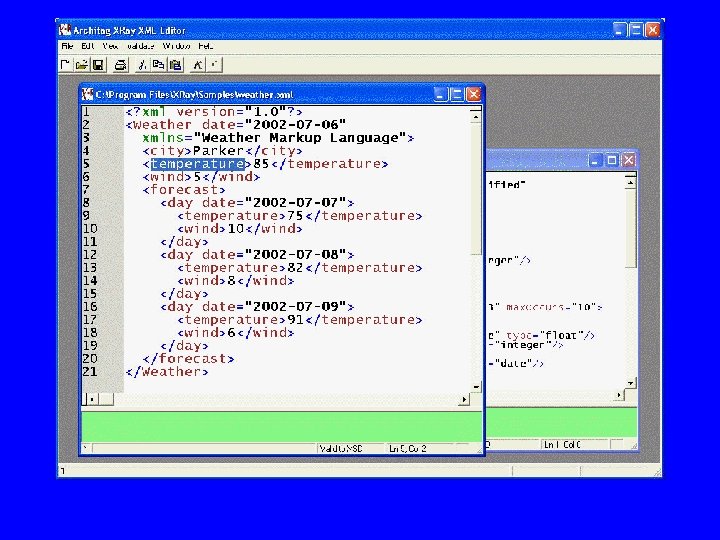
Task: Click the opening forecast tag on line 7
Action: 184,190
